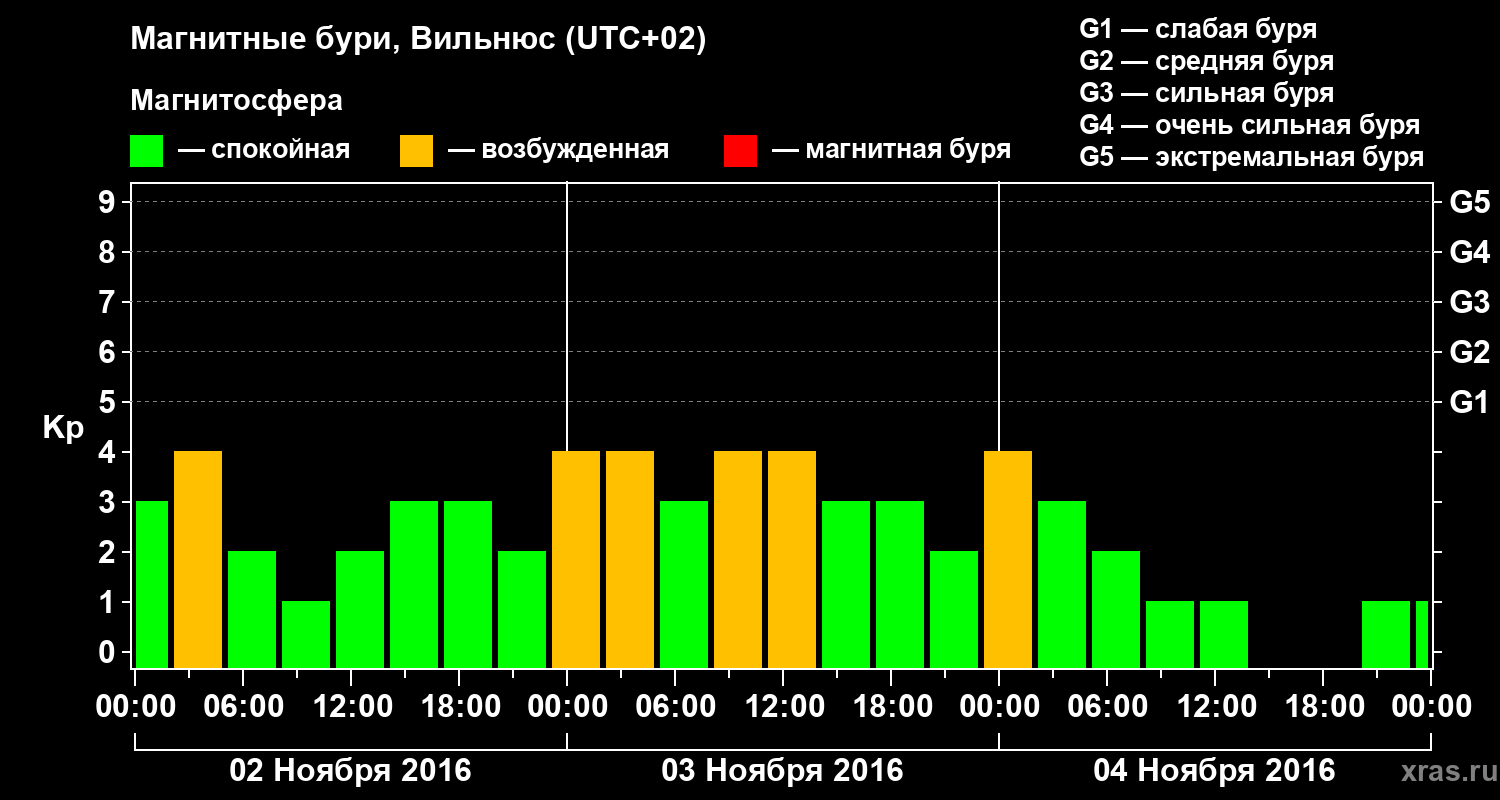This screenshot has width=1500, height=800.
Task: Click the red 'магнитная буря' legend swatch
Action: click(x=740, y=151)
